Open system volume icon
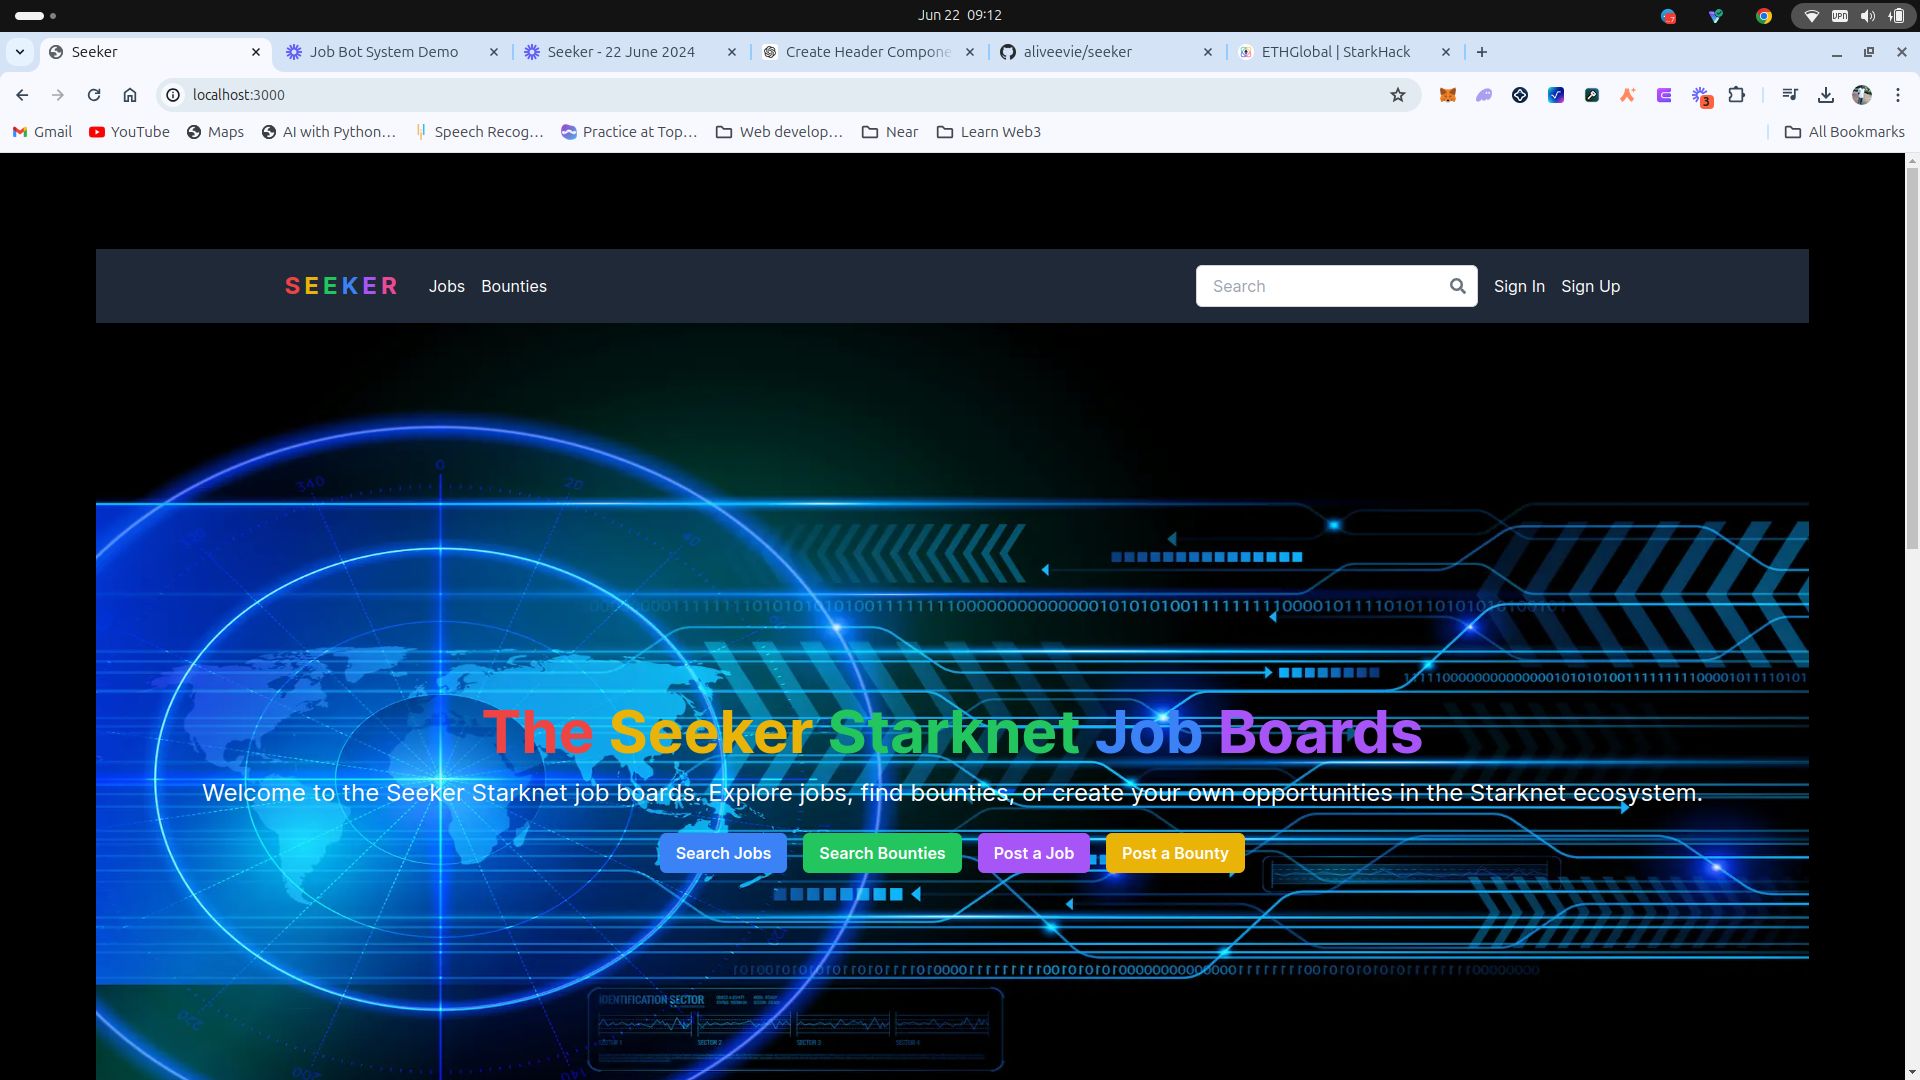The image size is (1920, 1080). click(1868, 15)
